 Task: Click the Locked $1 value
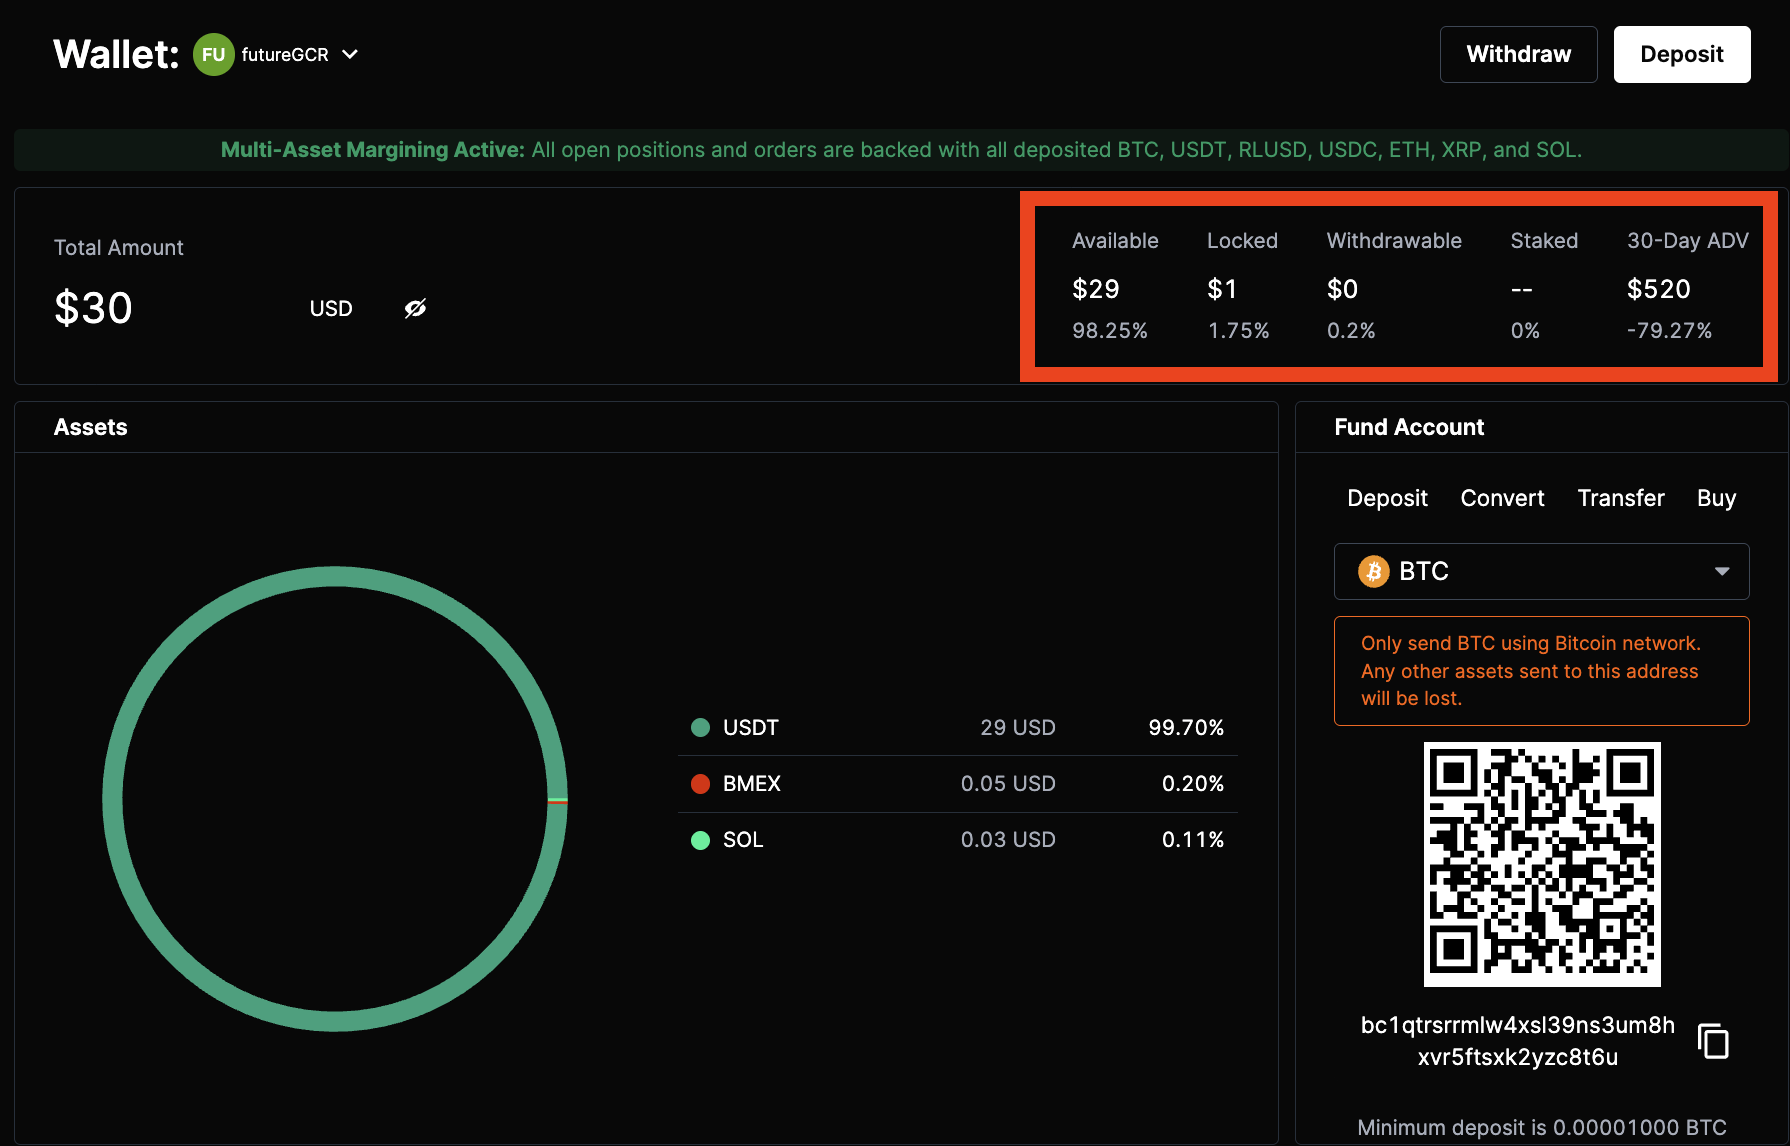[x=1222, y=289]
